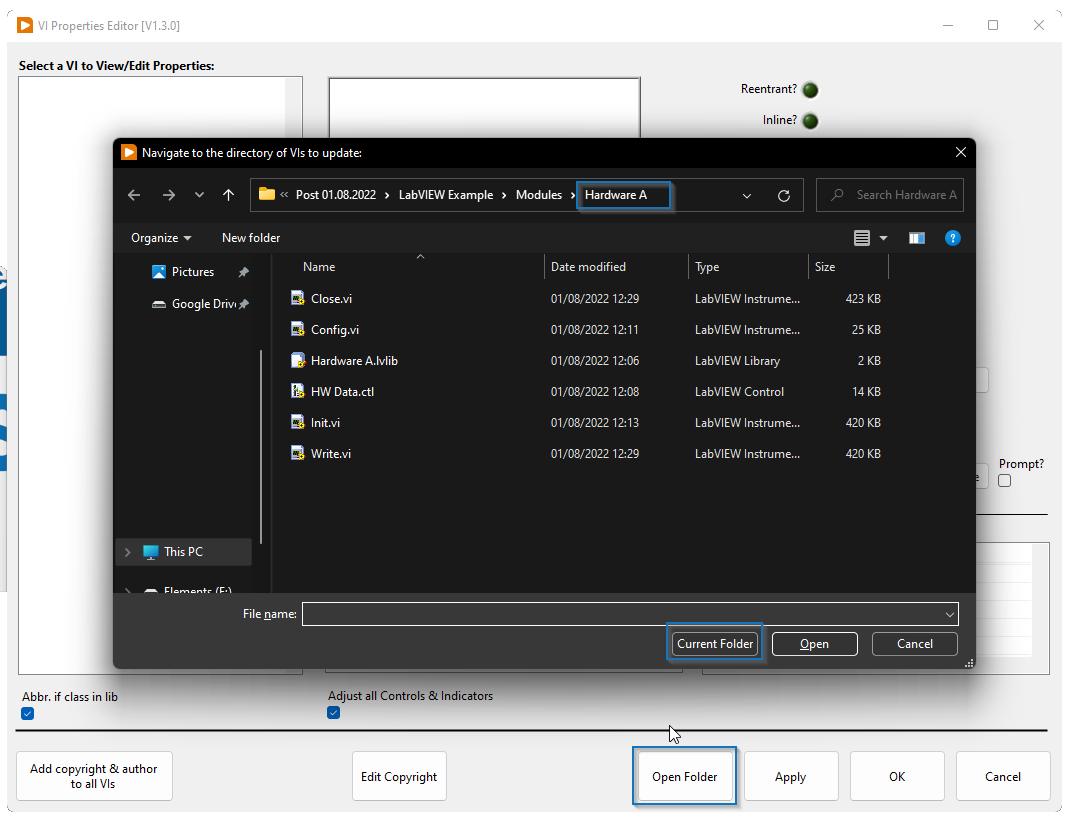Open HW Data.ctl via its LabVIEW control icon

[x=297, y=391]
